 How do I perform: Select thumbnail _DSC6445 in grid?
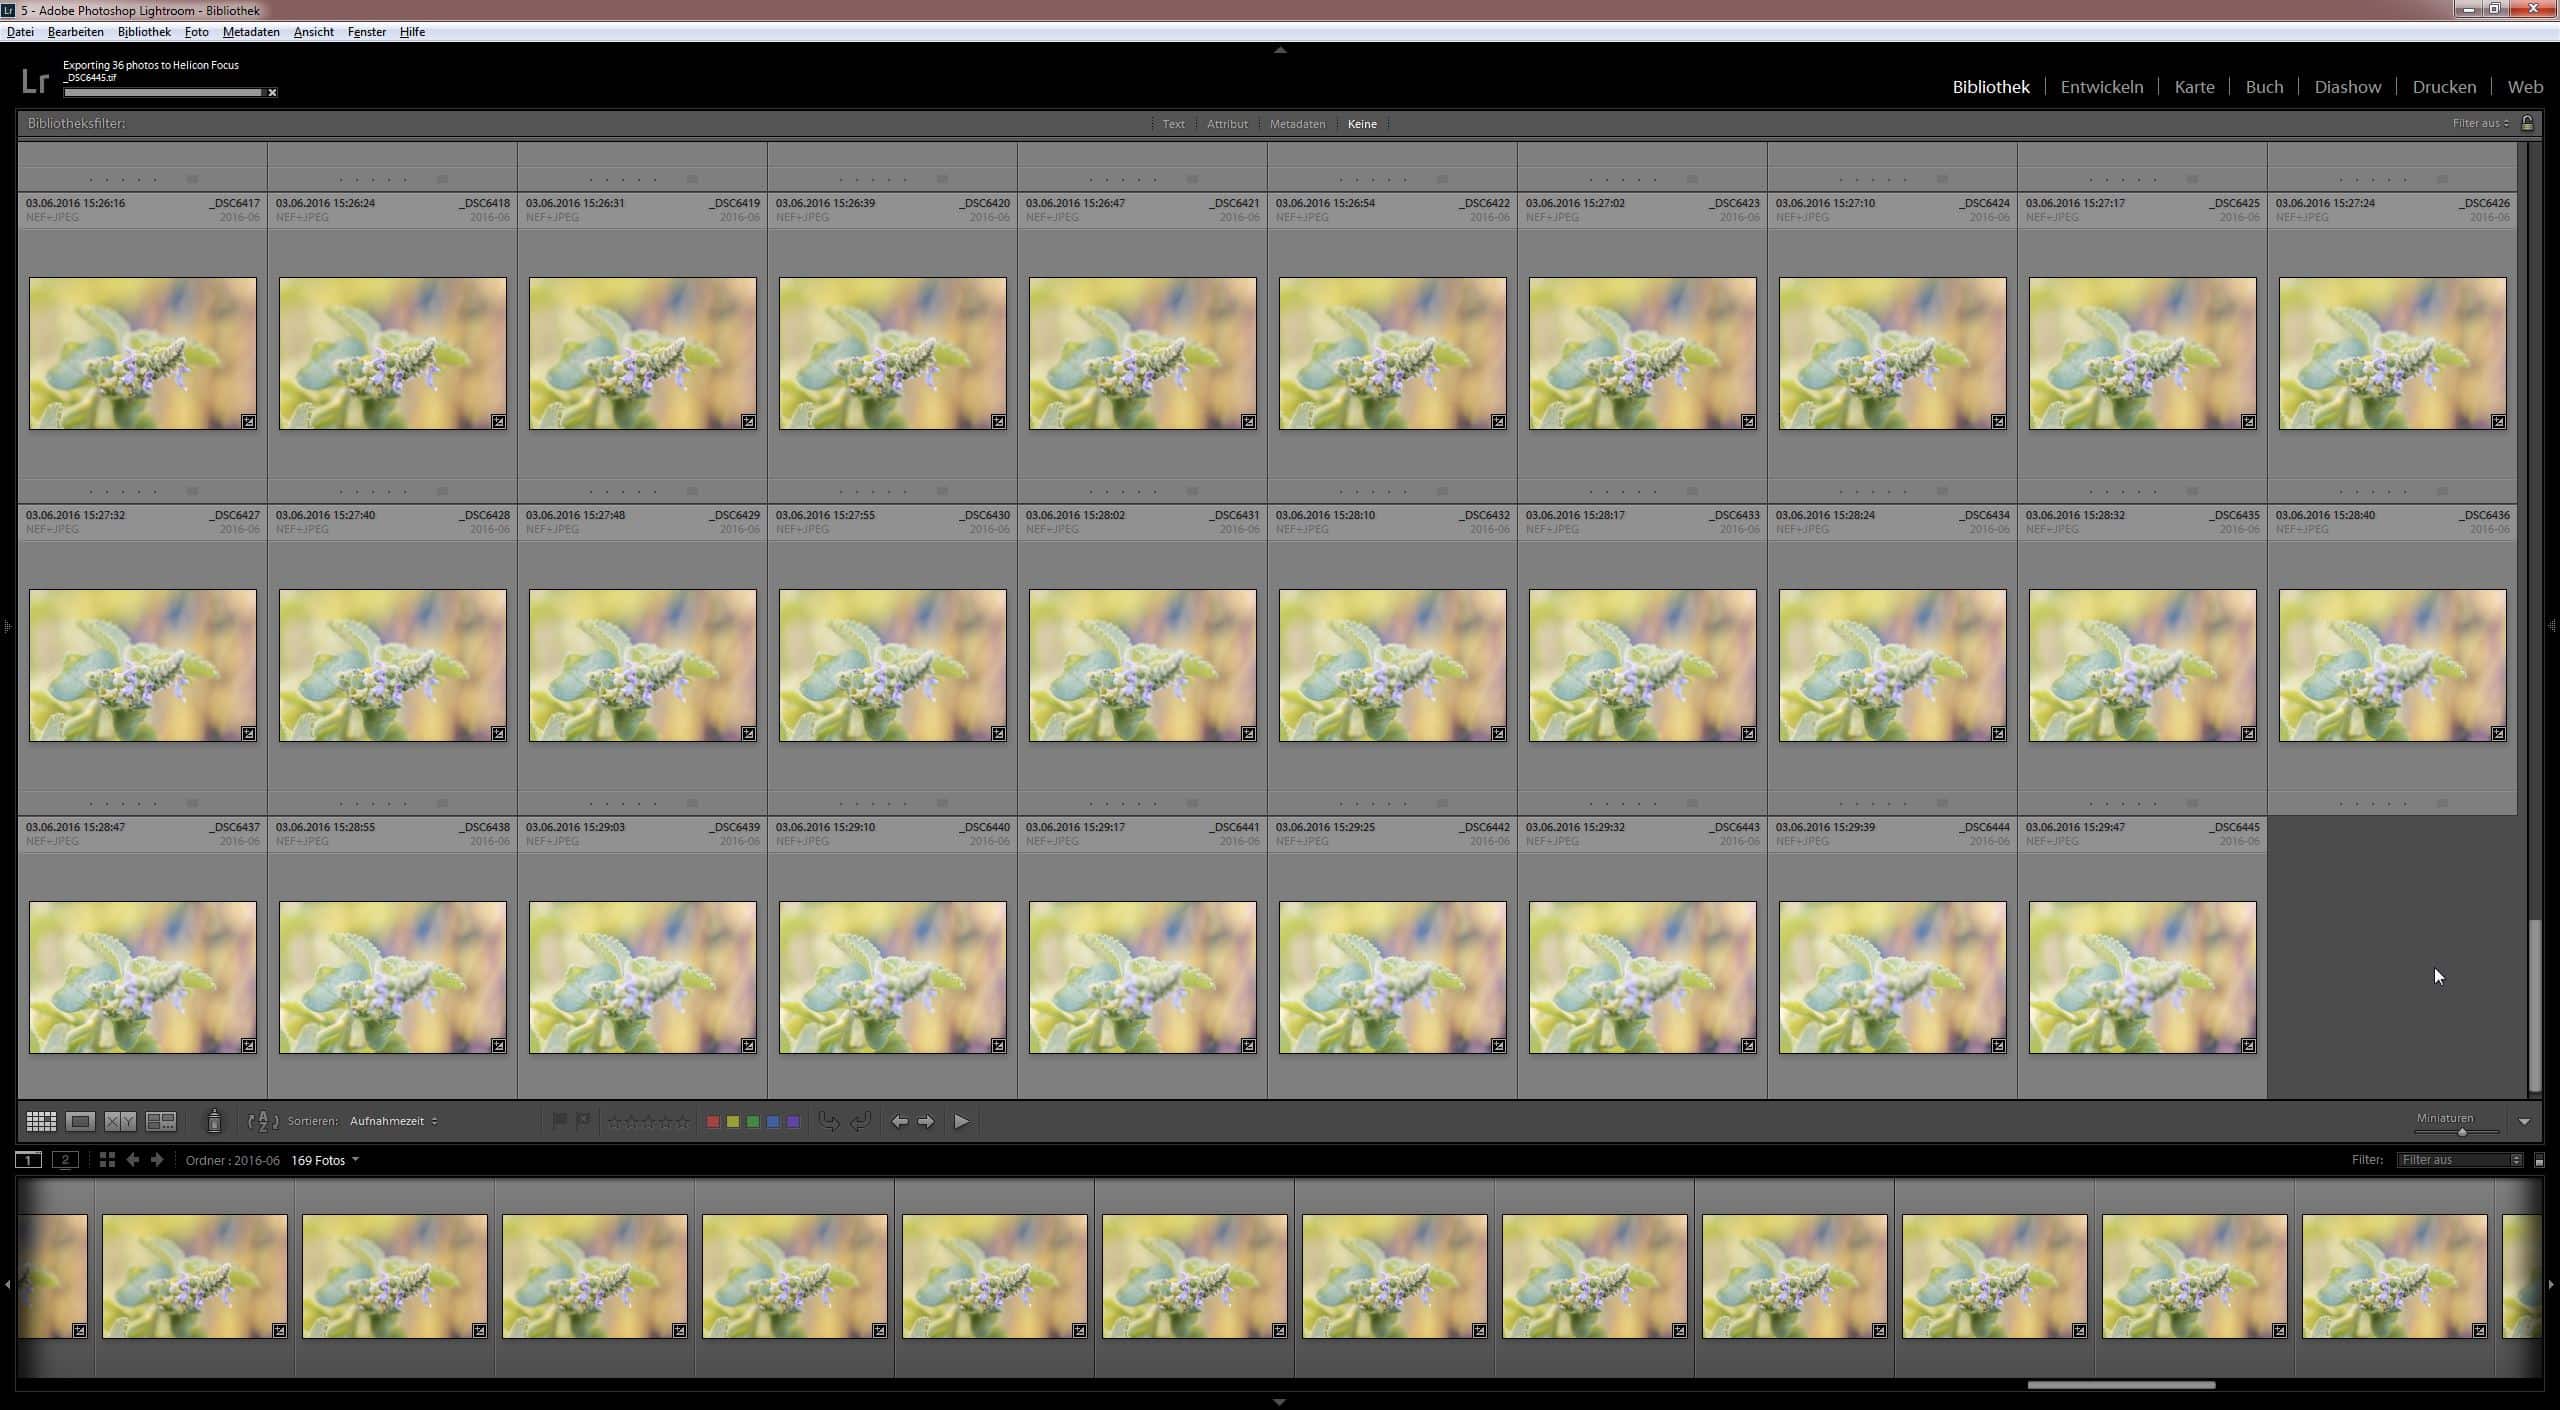[2142, 977]
